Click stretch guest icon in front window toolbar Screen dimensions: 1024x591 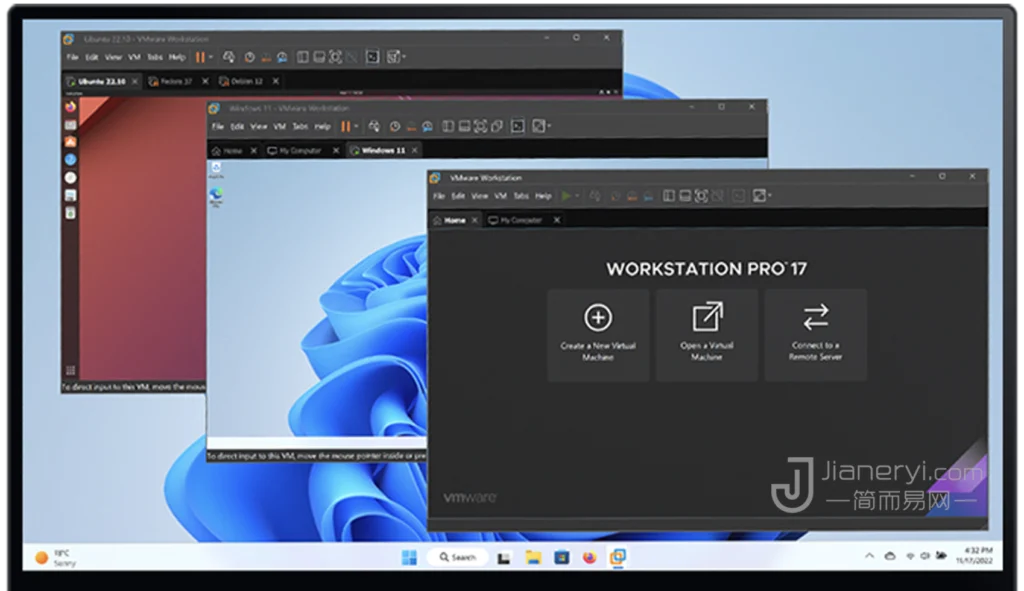coord(758,195)
